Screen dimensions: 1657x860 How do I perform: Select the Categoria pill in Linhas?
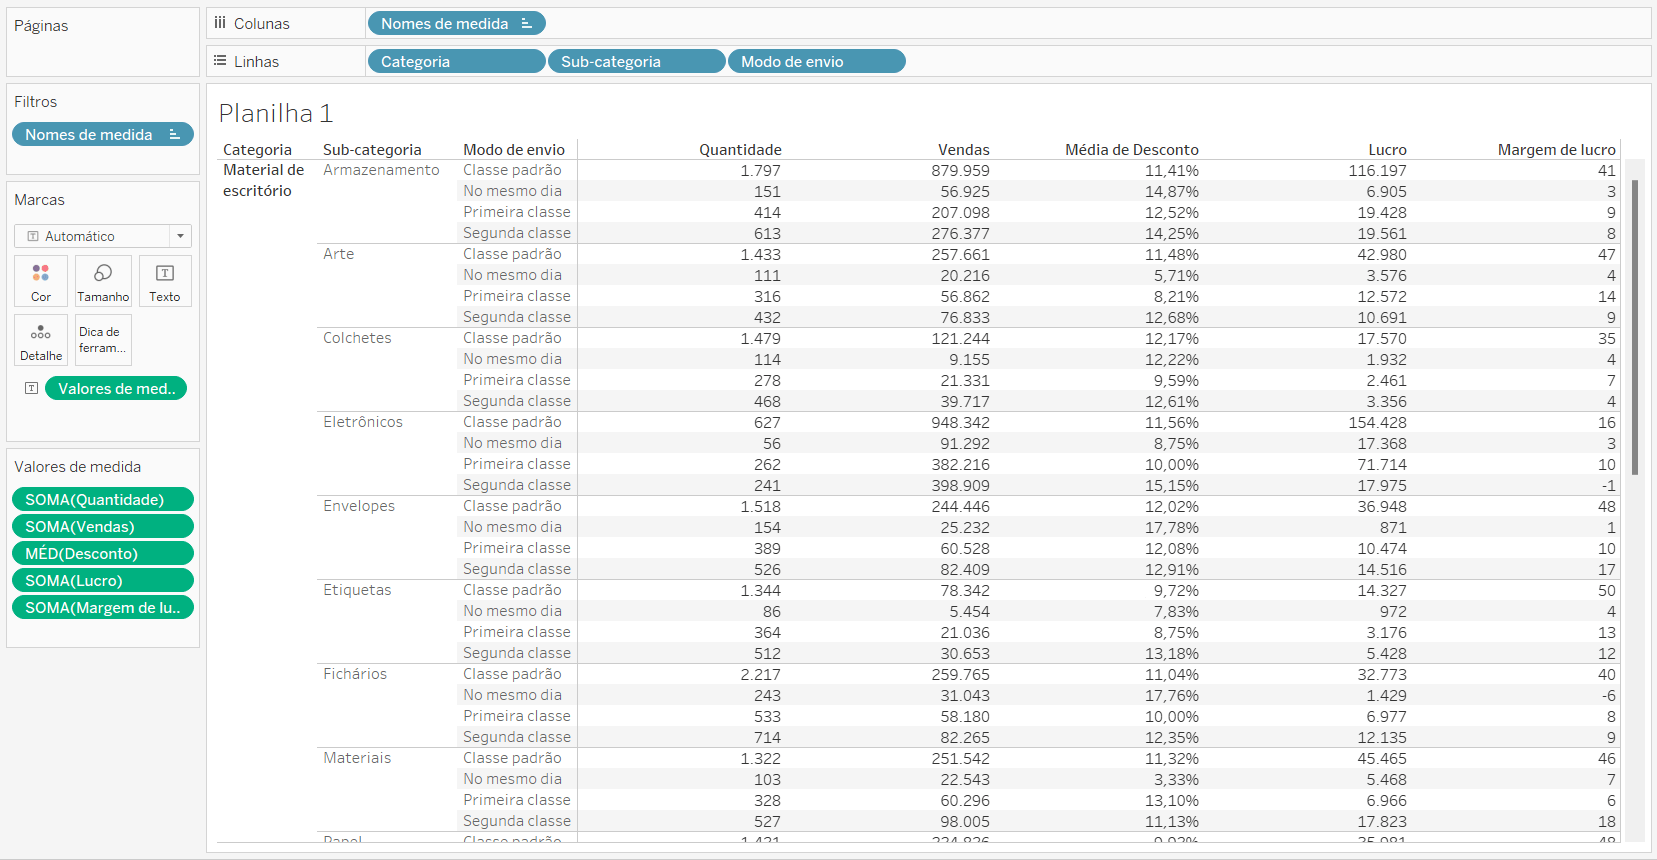click(x=456, y=61)
